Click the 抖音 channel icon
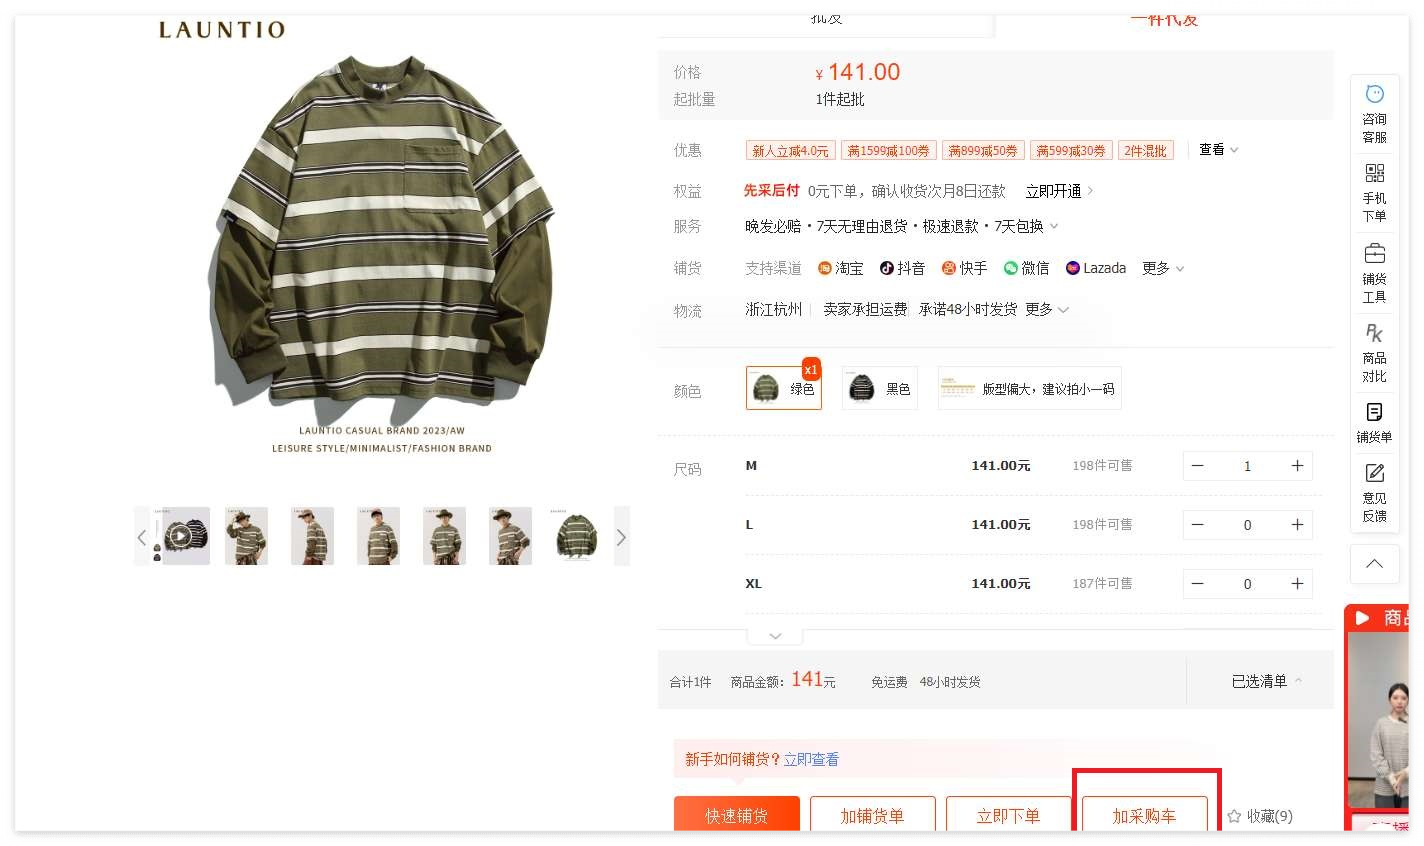 coord(886,268)
